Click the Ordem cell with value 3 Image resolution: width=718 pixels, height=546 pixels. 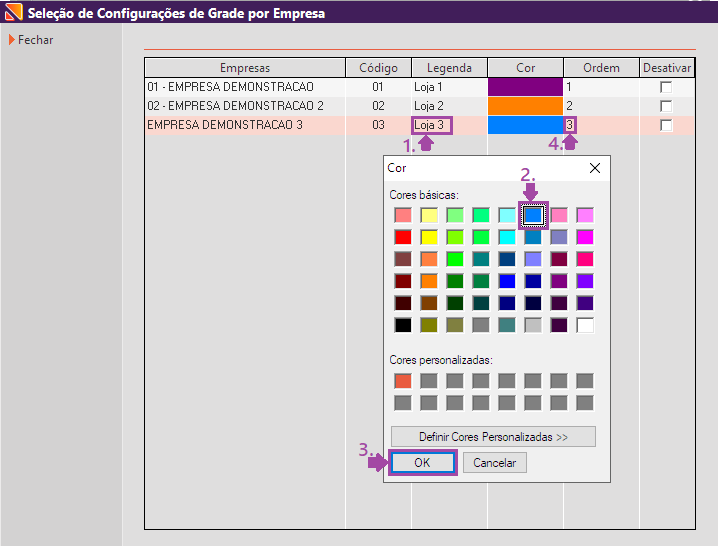pyautogui.click(x=601, y=125)
